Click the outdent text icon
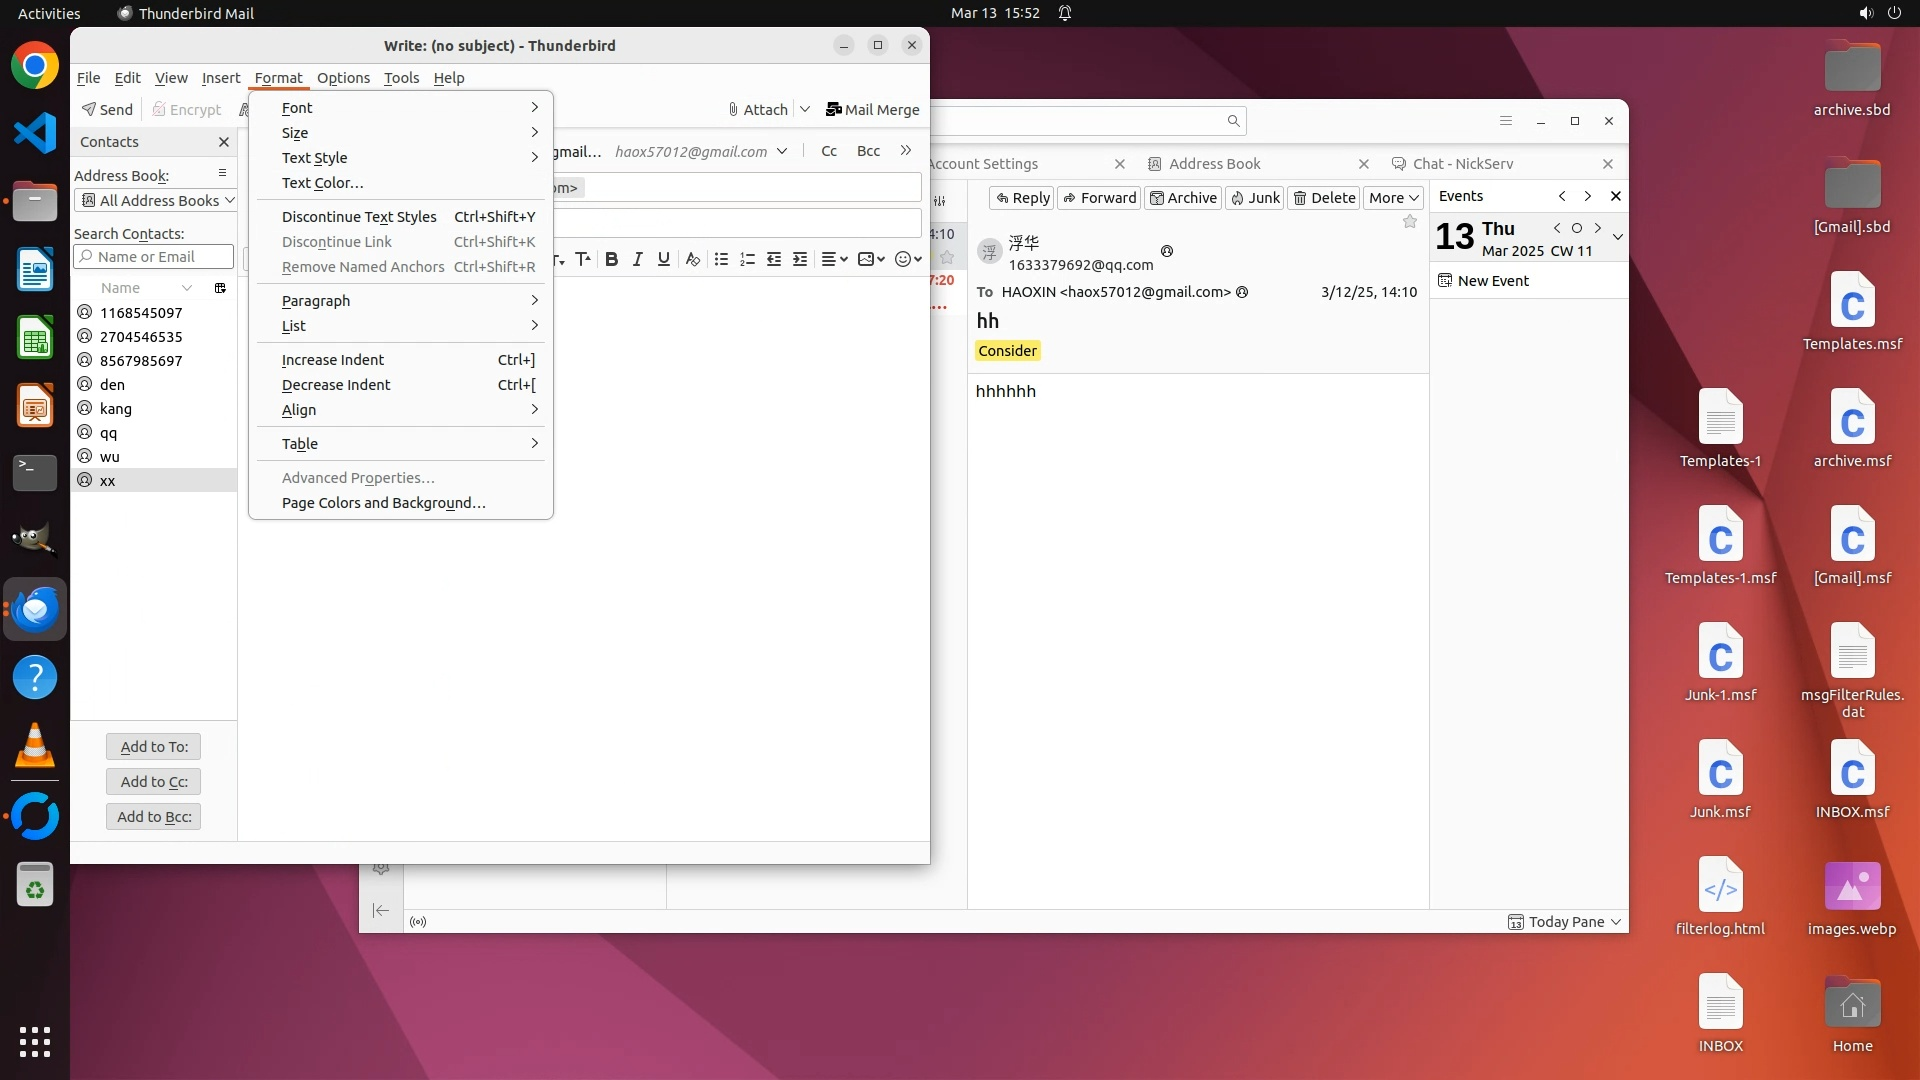 tap(773, 259)
